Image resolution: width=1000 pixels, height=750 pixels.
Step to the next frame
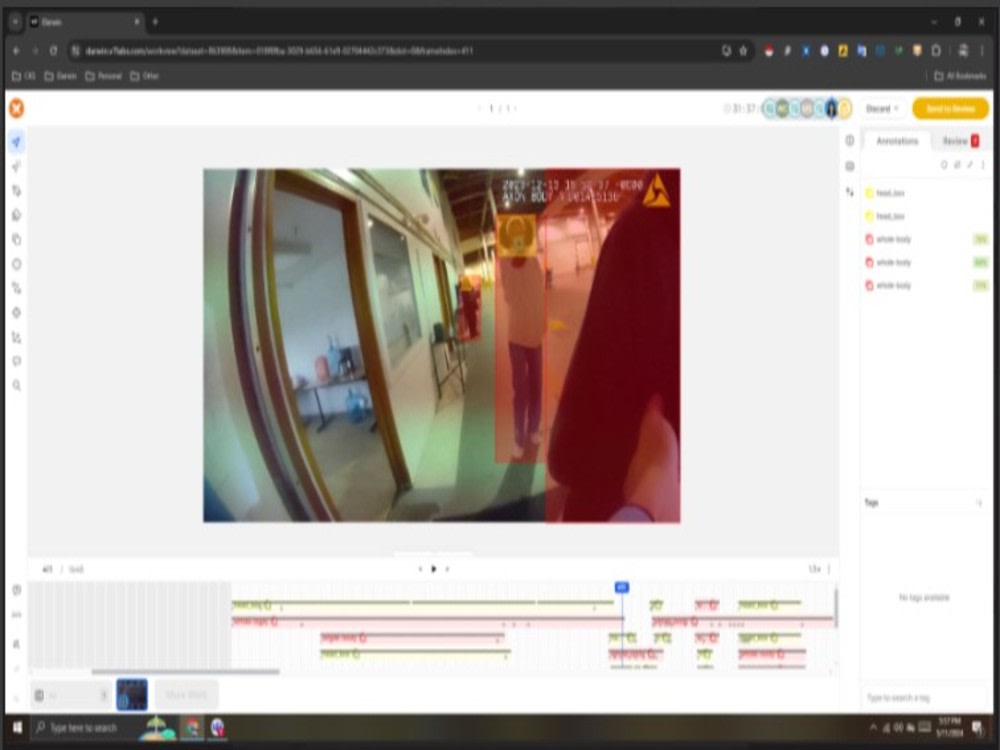[447, 569]
